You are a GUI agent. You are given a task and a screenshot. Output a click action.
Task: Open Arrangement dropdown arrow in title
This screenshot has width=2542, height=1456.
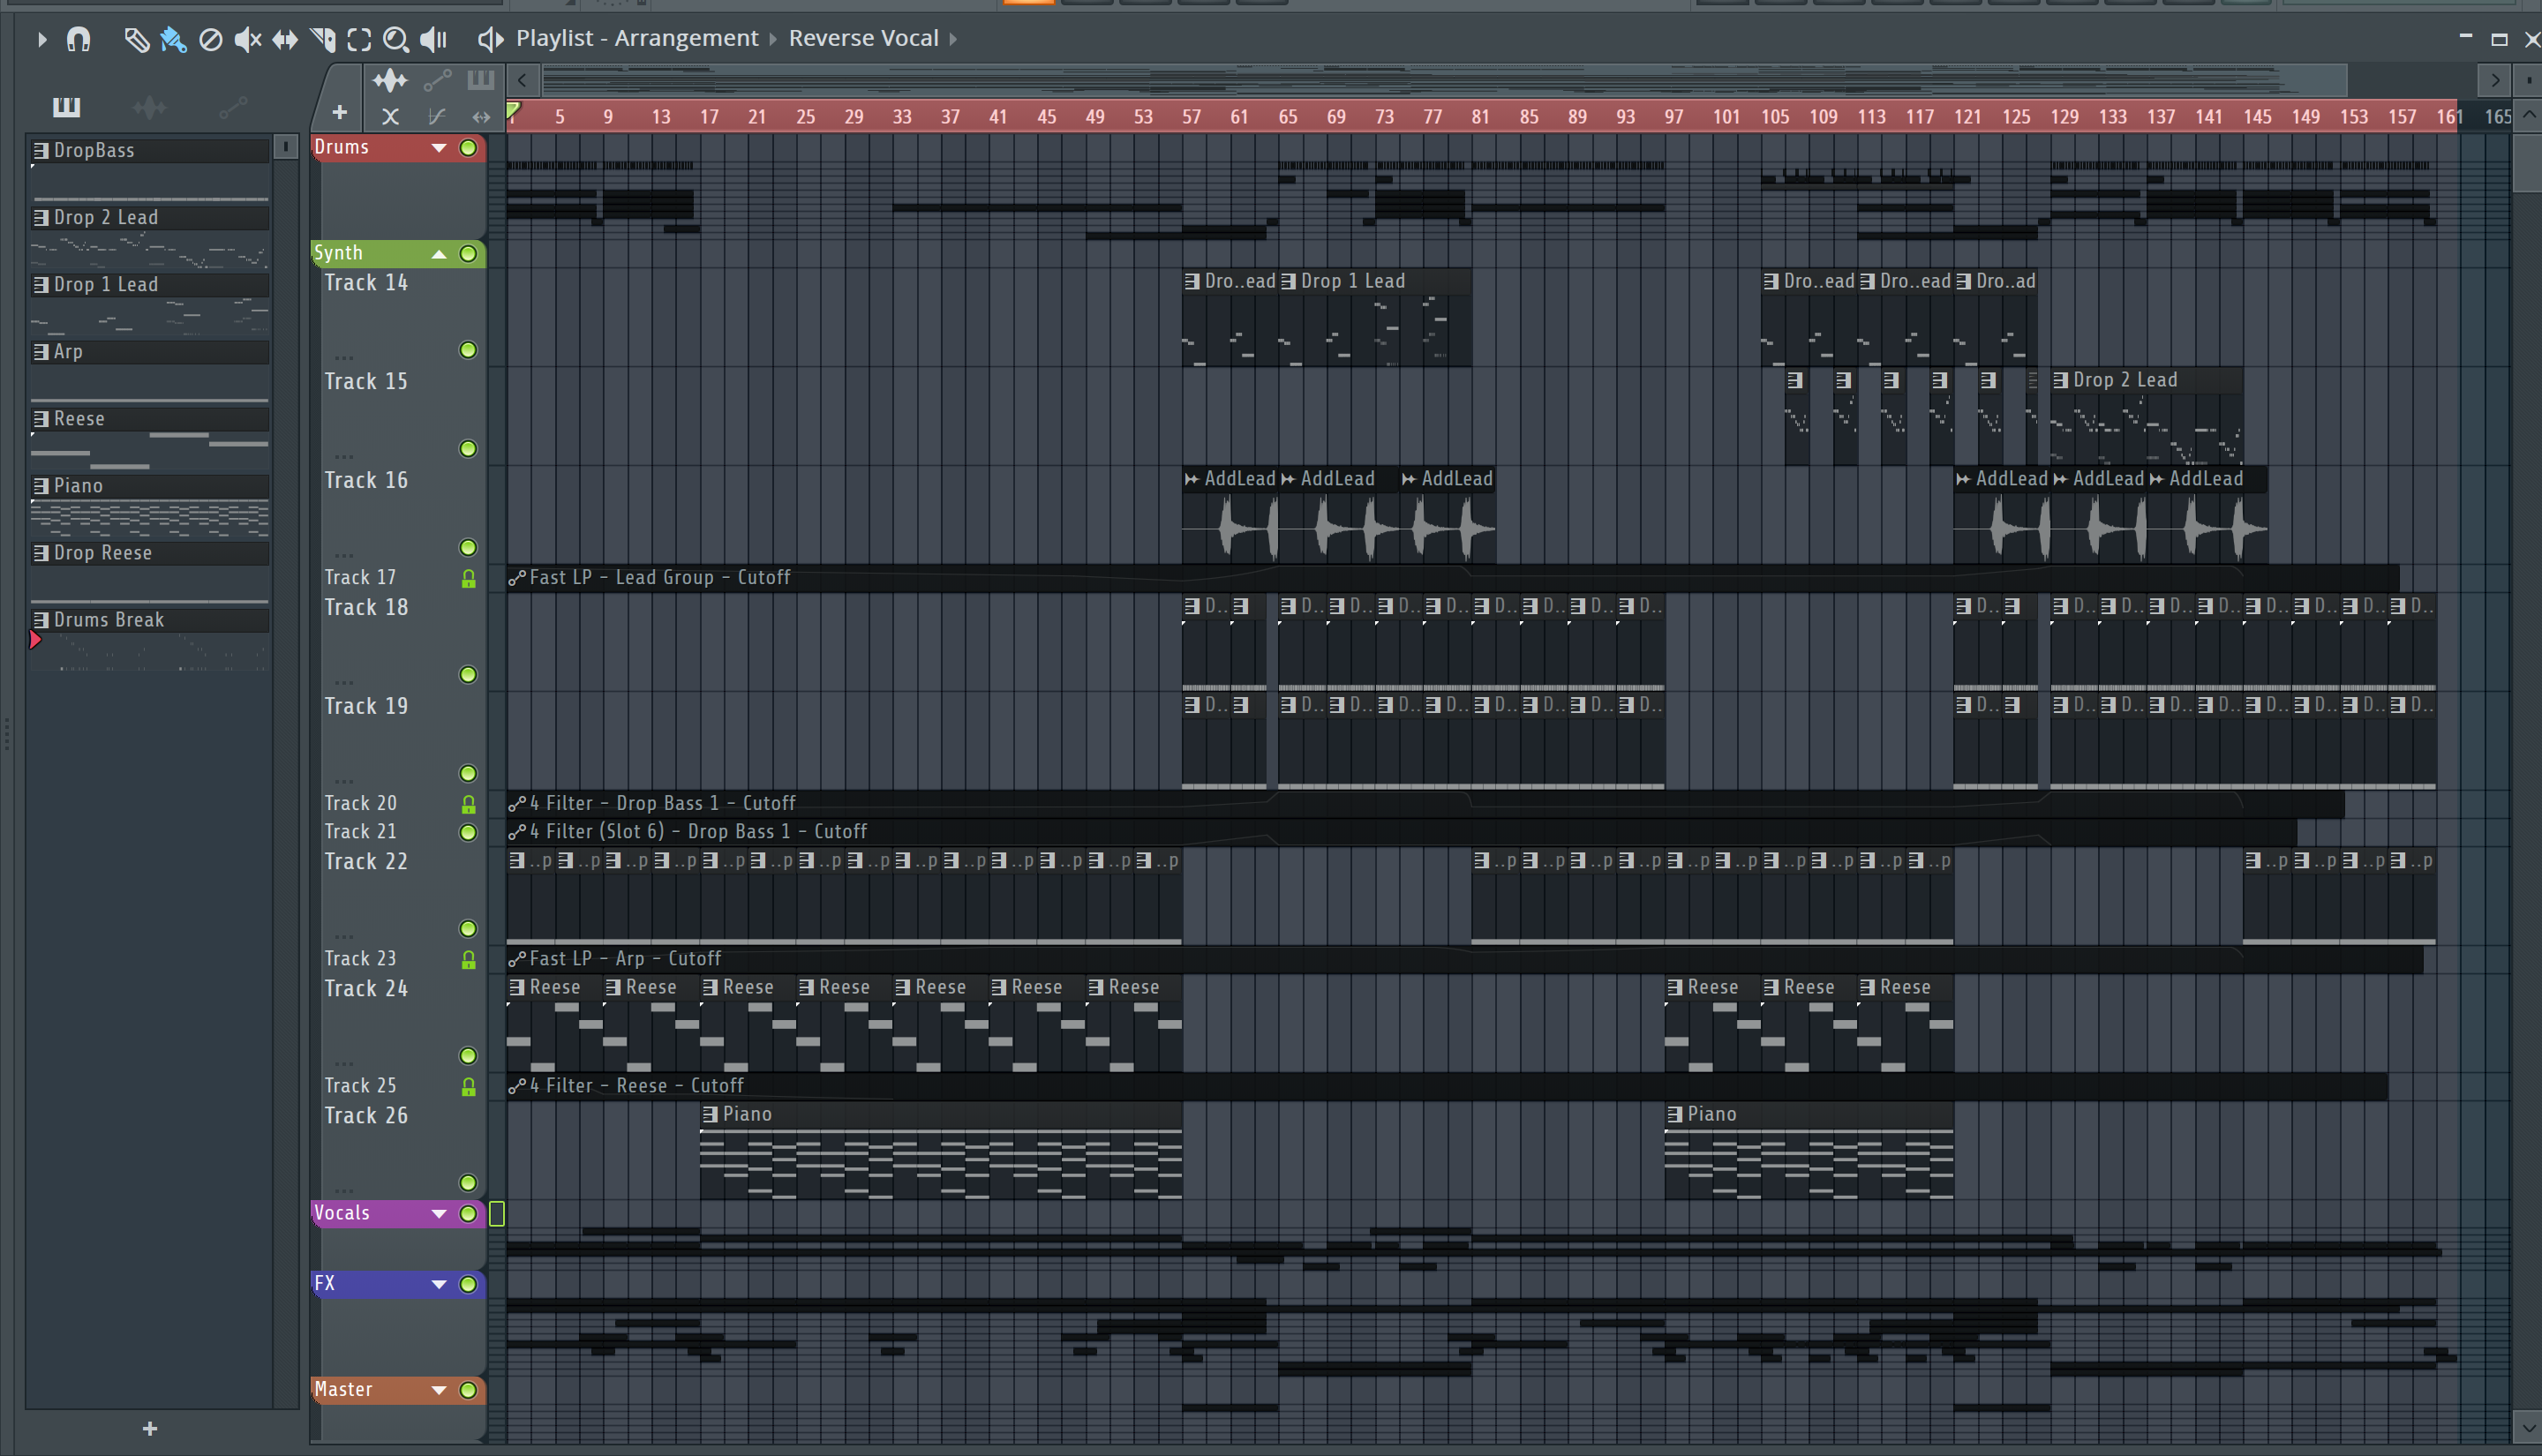tap(773, 39)
